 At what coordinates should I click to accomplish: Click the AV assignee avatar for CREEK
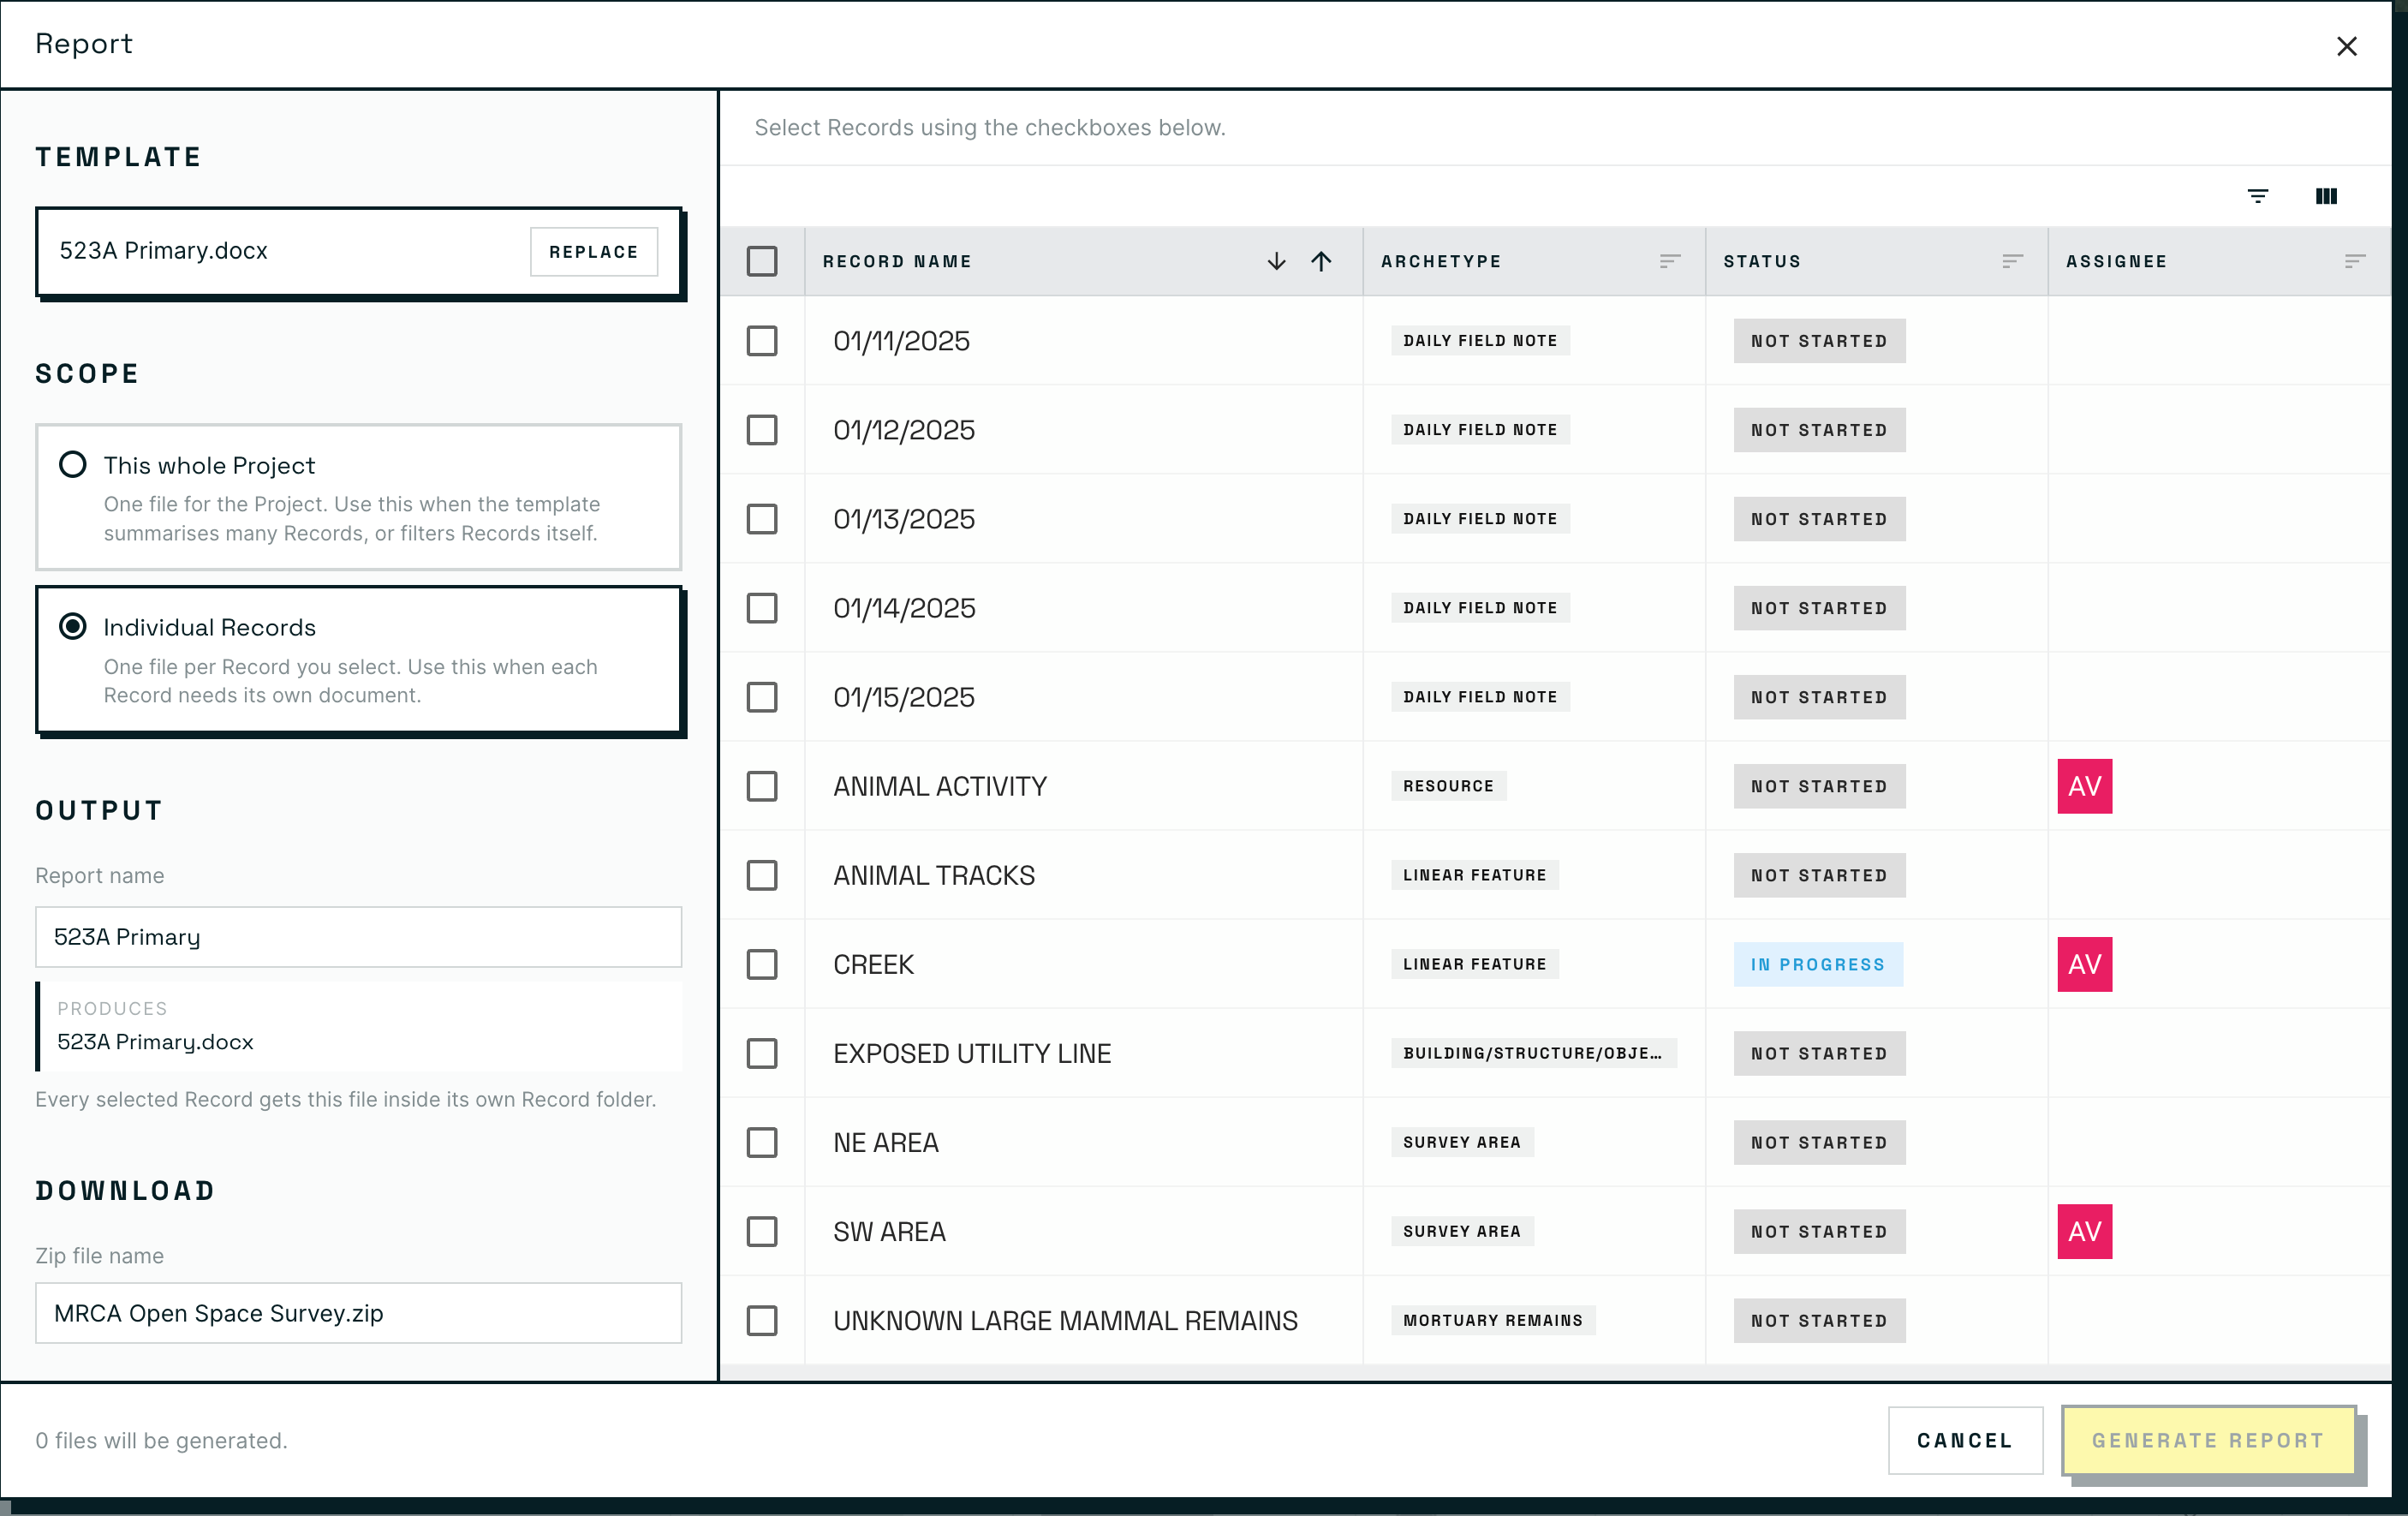(x=2084, y=964)
